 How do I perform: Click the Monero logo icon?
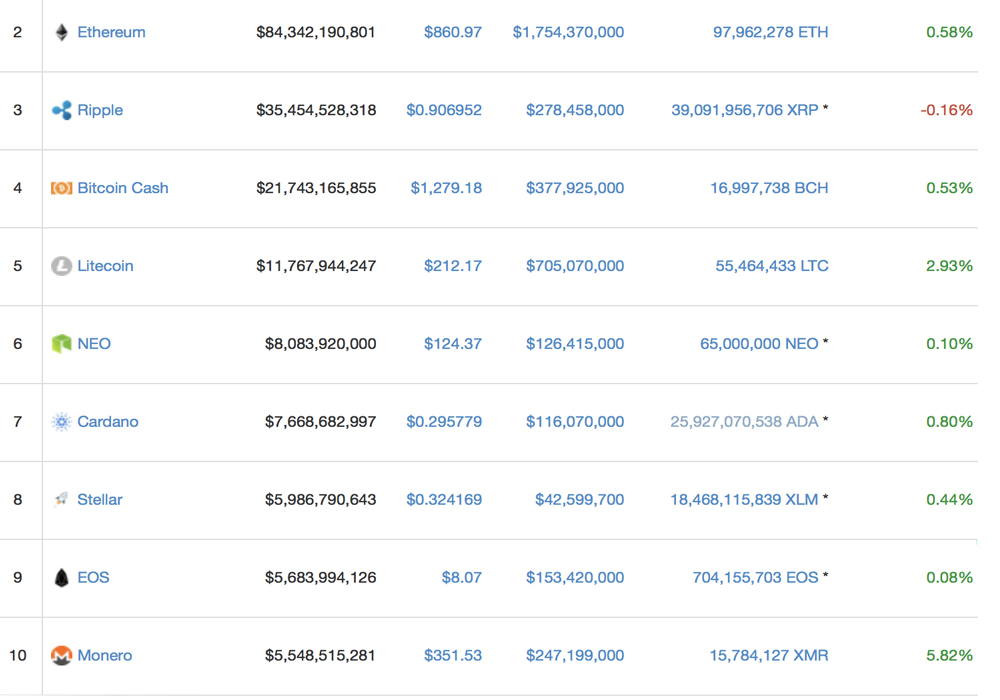point(61,655)
